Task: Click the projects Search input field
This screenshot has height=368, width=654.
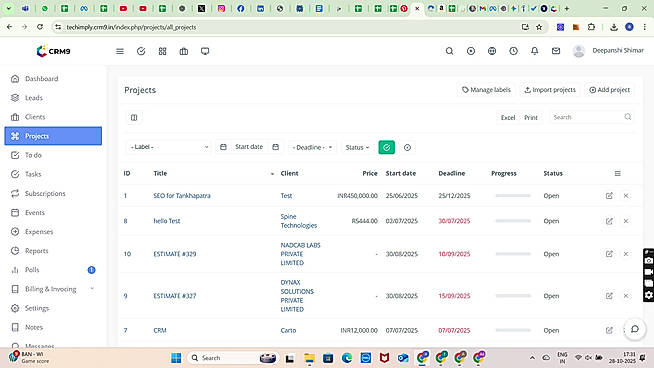Action: (591, 117)
